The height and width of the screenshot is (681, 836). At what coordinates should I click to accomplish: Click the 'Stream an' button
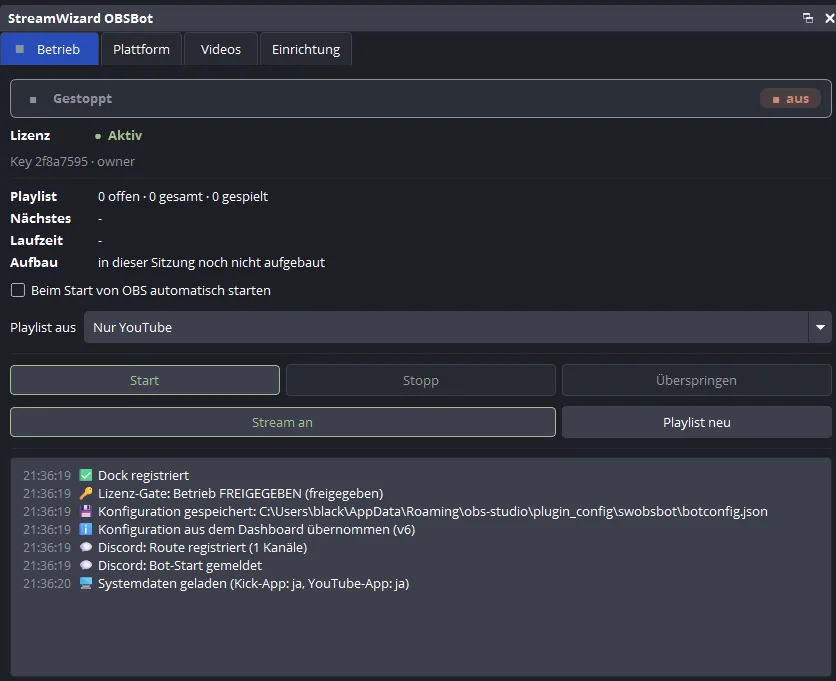(x=283, y=422)
